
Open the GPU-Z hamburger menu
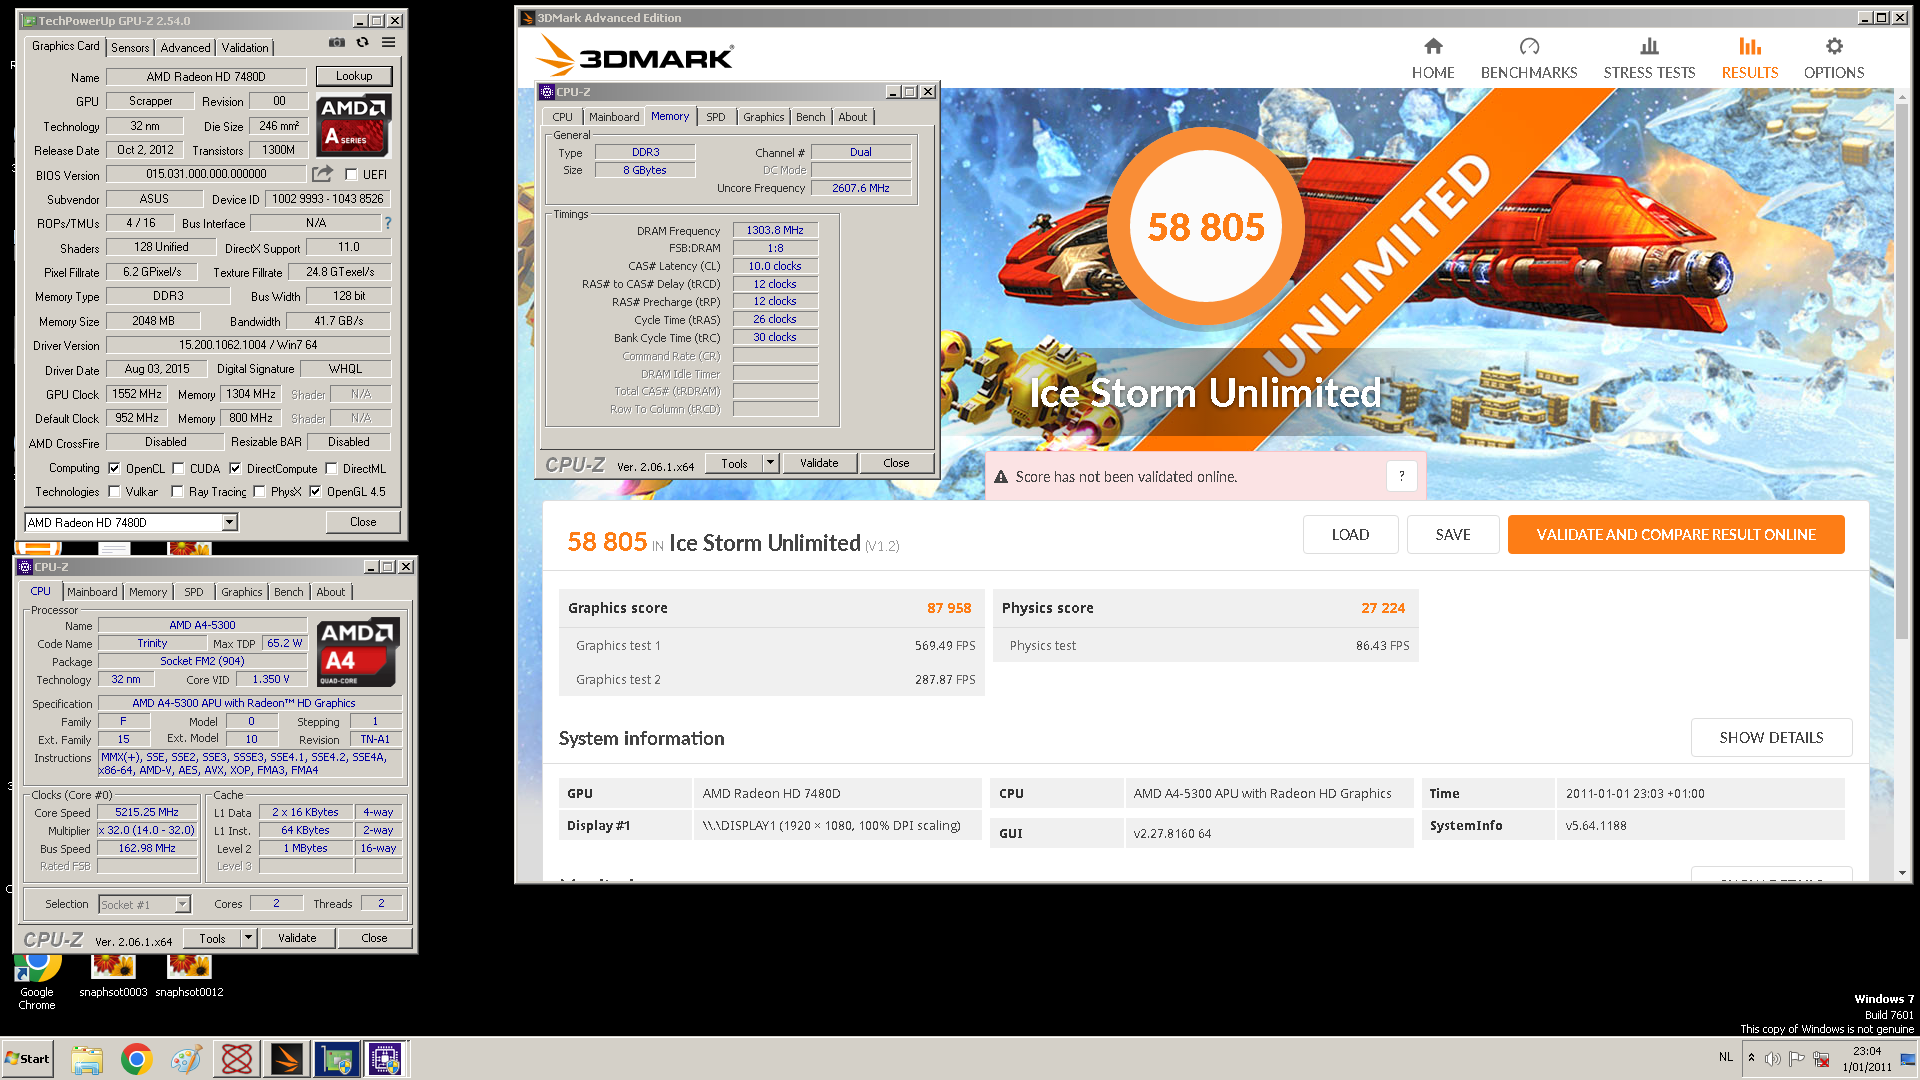tap(389, 43)
